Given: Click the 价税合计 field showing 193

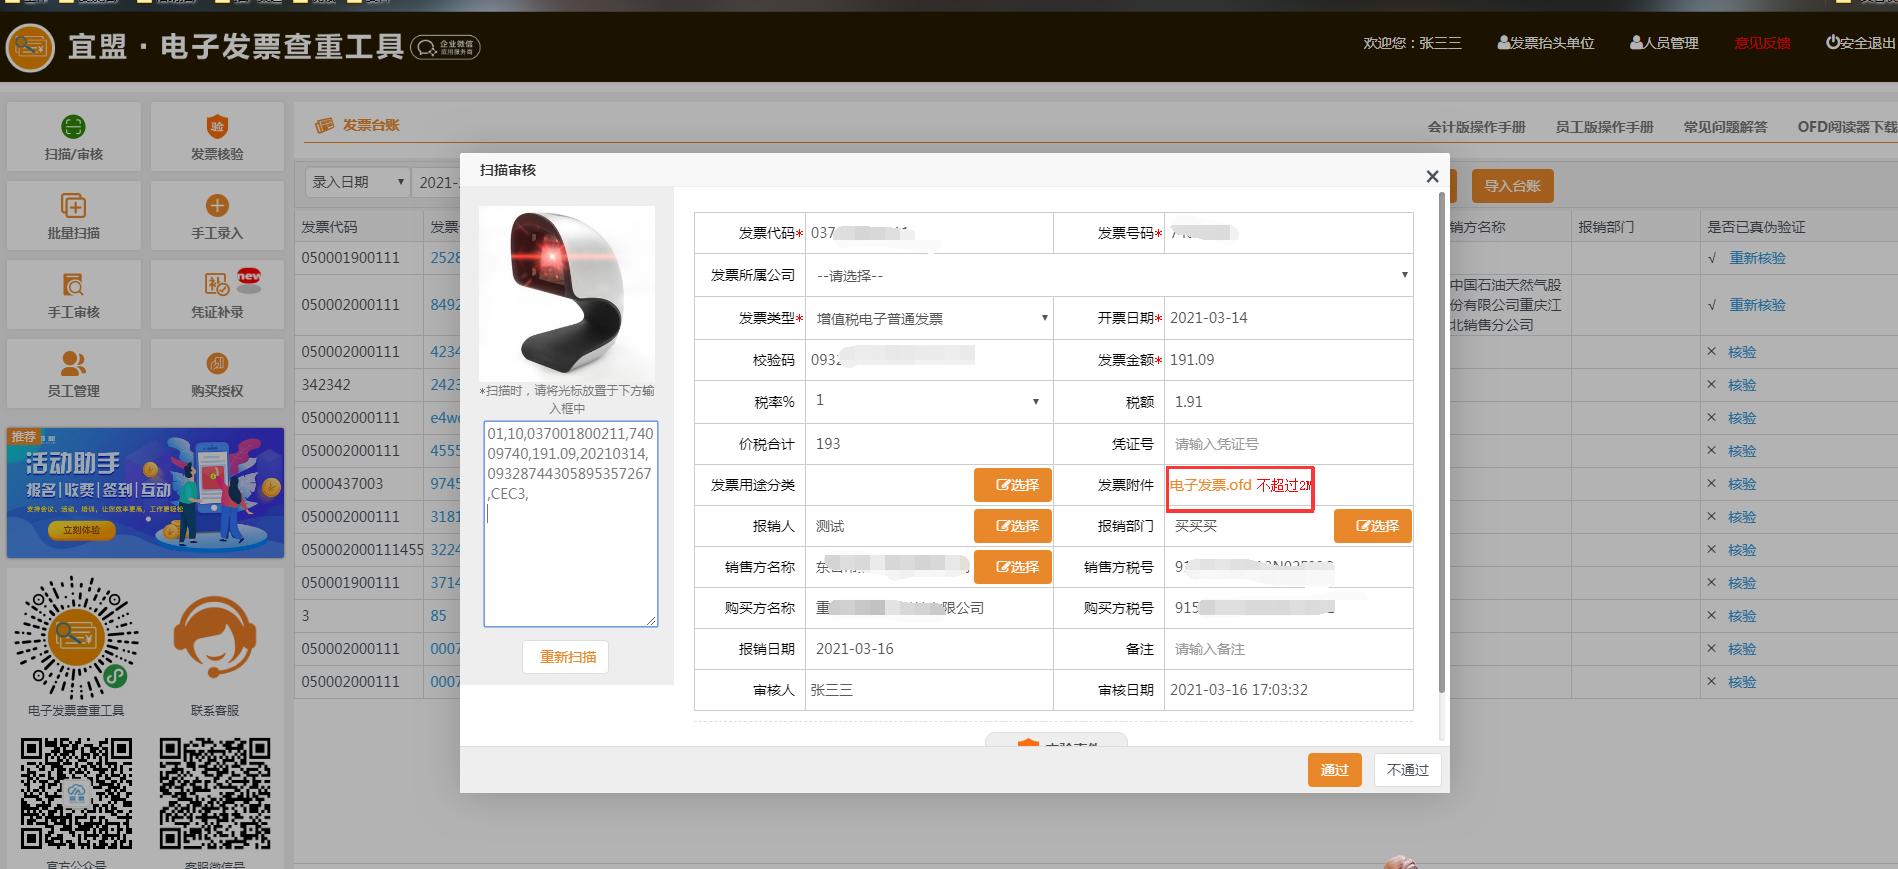Looking at the screenshot, I should pos(928,444).
